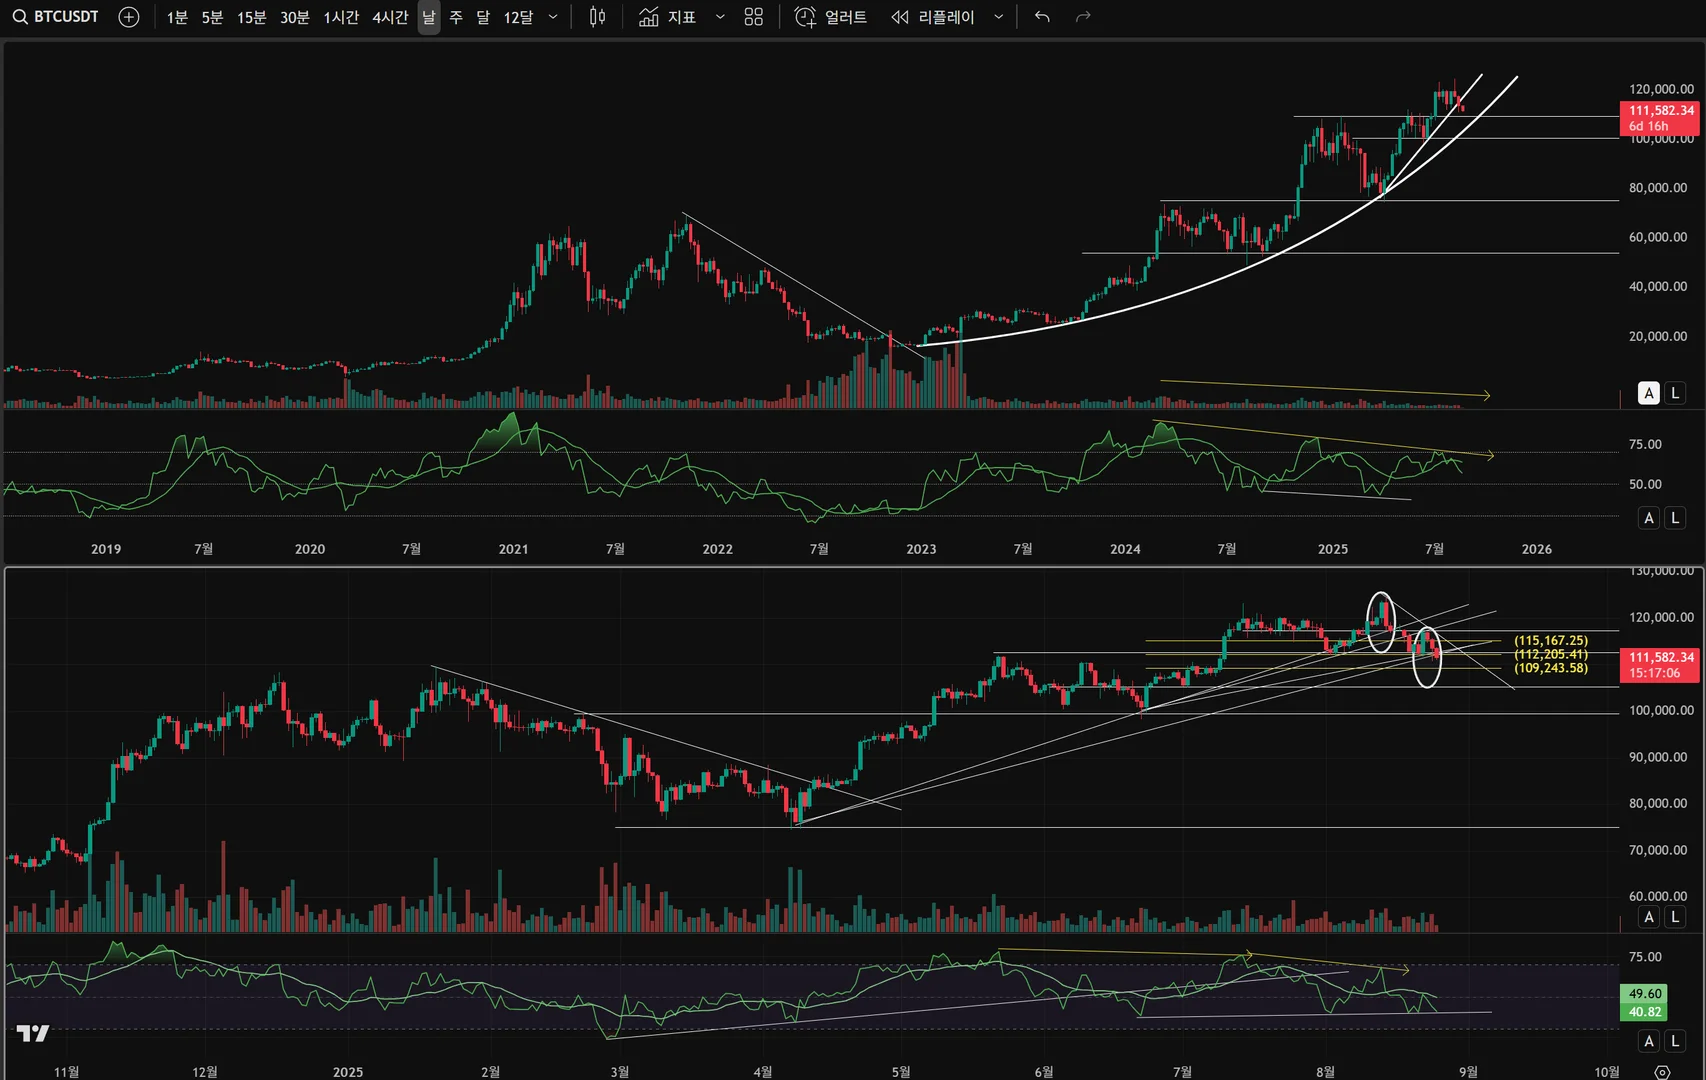Click the upper chart price label with 6d 16h countdown
Screen dimensions: 1706x1080
pyautogui.click(x=1659, y=118)
